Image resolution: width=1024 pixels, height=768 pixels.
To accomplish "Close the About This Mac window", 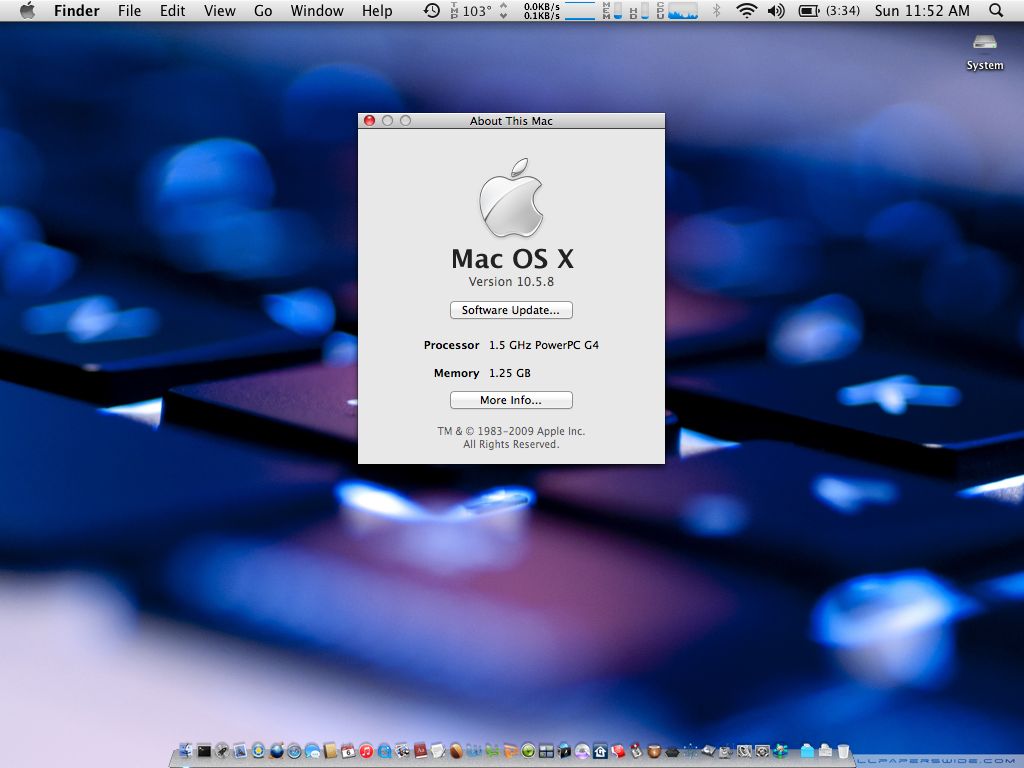I will pyautogui.click(x=369, y=121).
